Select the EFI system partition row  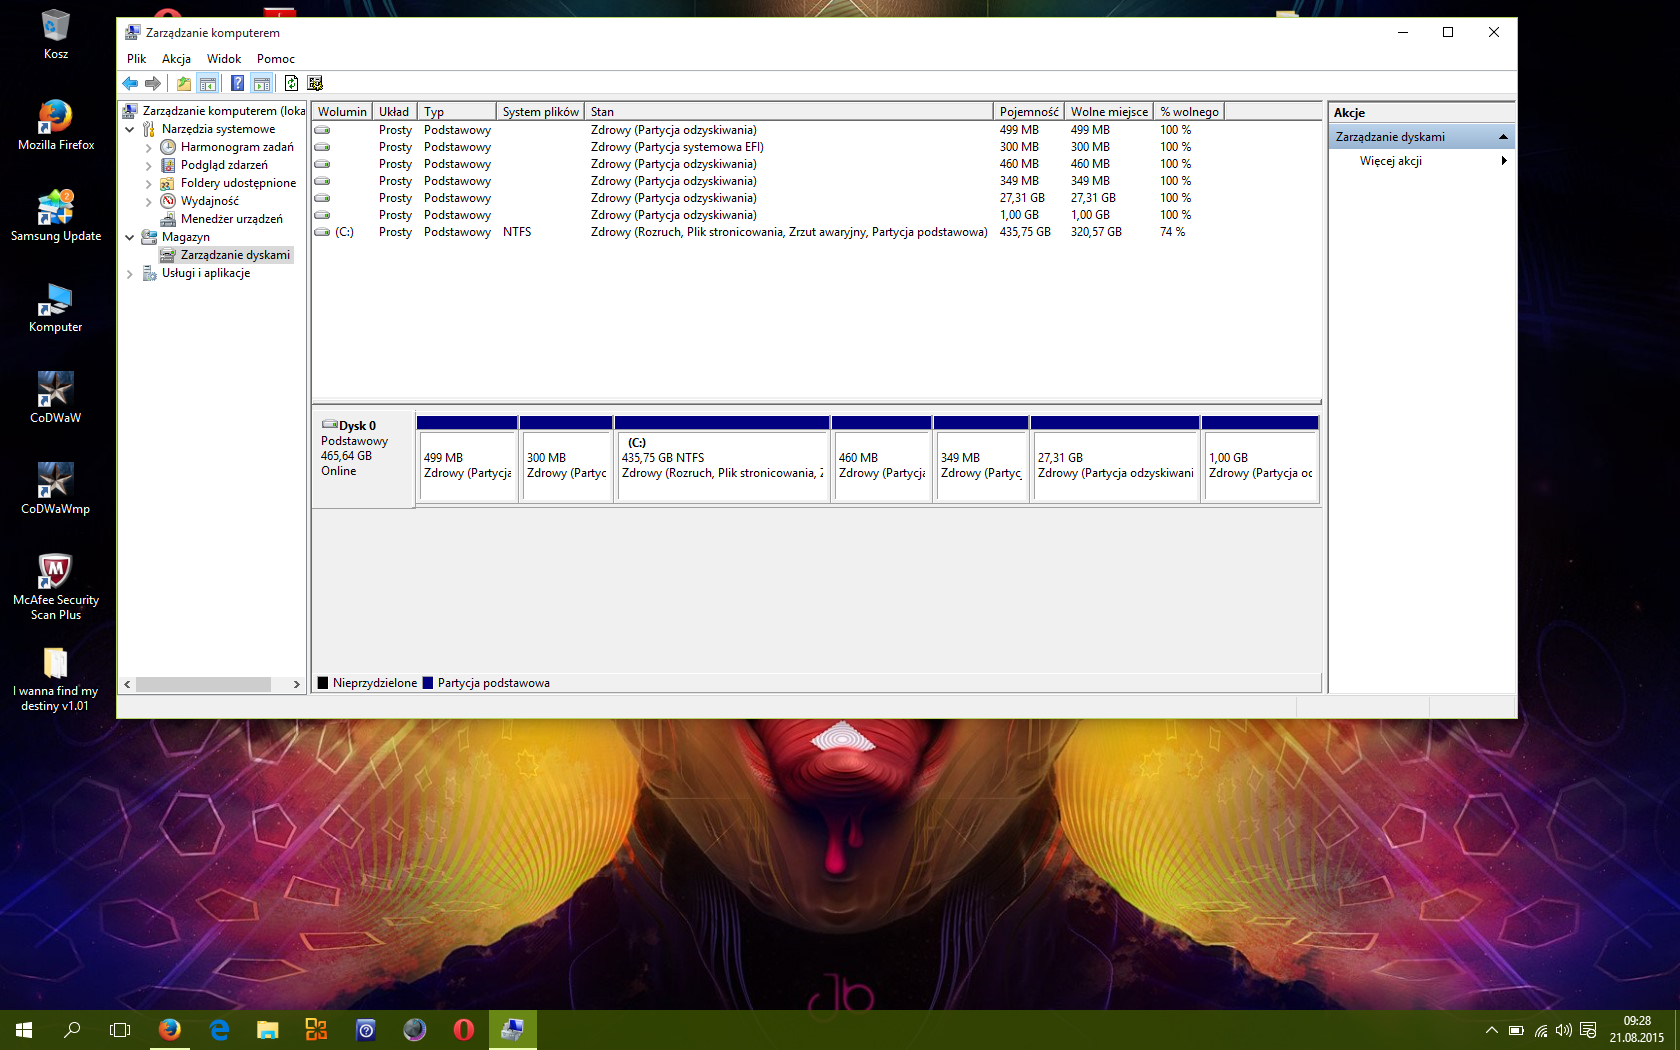tap(816, 147)
